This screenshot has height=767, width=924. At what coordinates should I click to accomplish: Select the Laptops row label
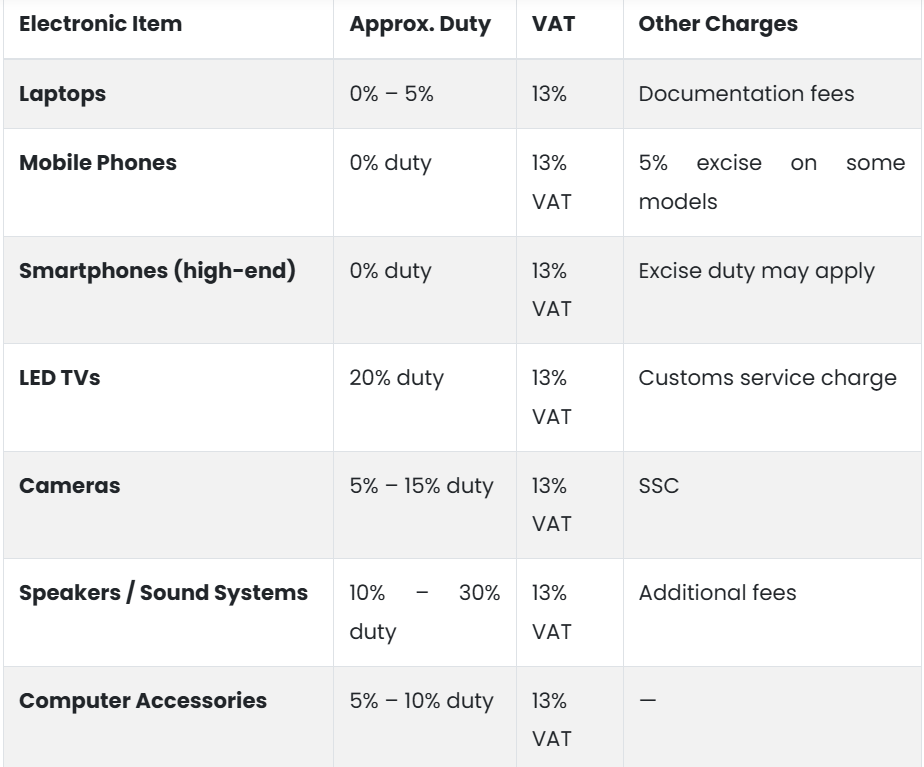point(63,94)
